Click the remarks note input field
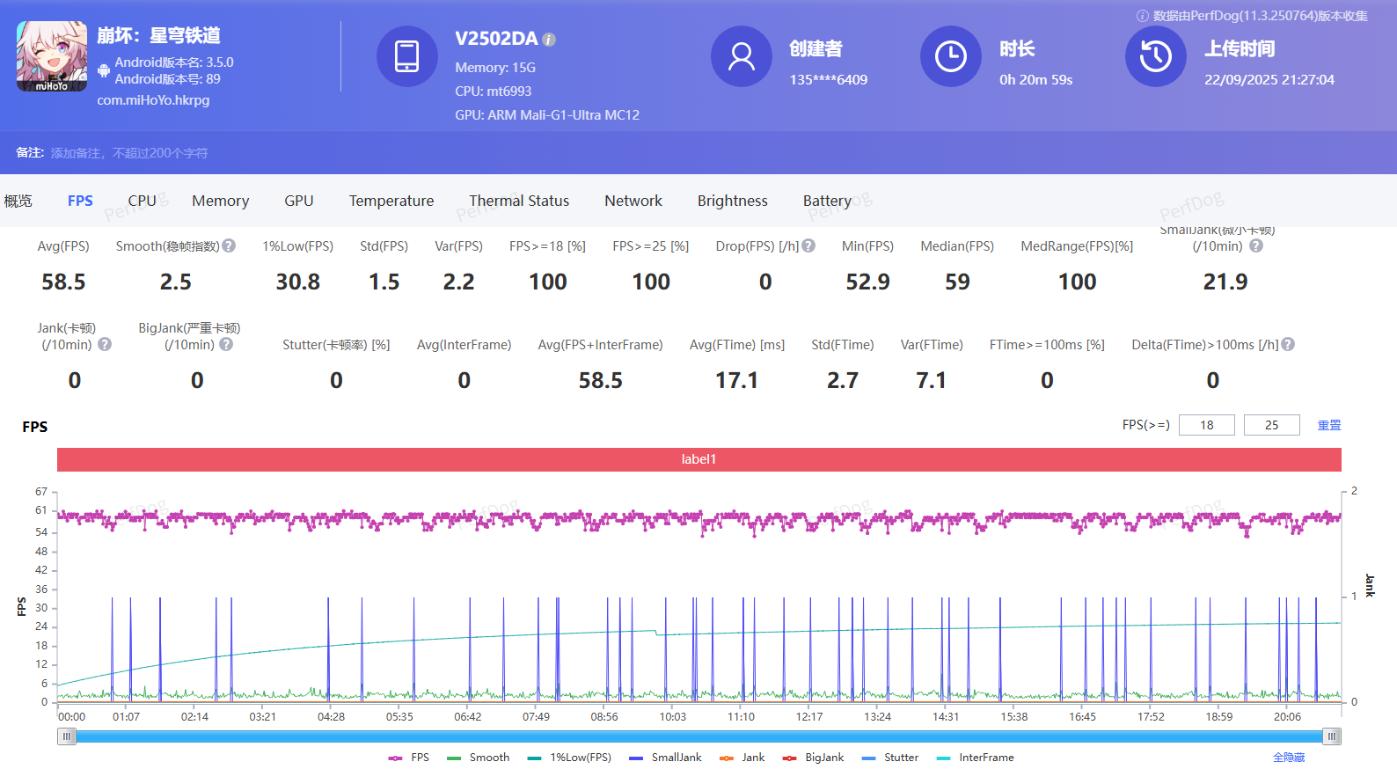This screenshot has width=1397, height=769. tap(130, 153)
